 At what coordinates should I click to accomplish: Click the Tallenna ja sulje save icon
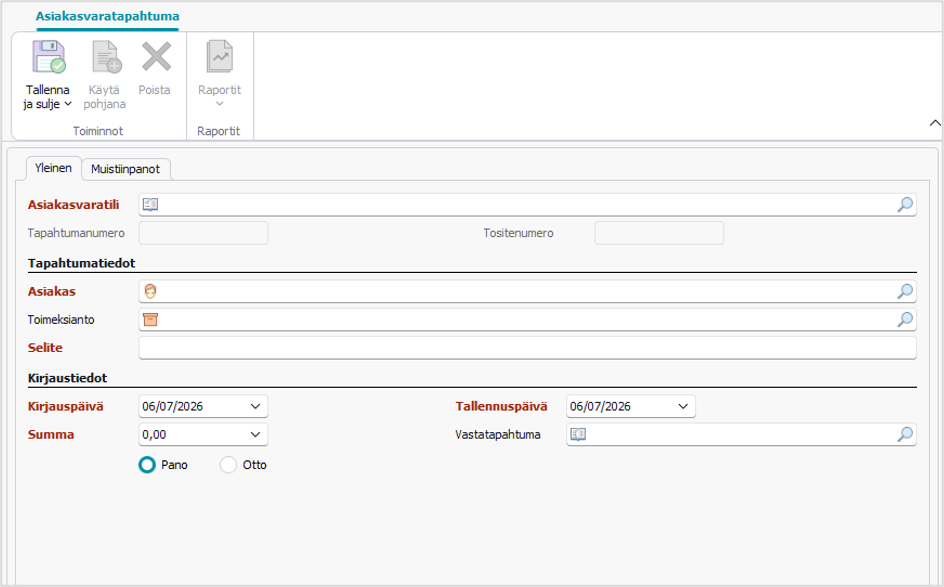click(48, 57)
